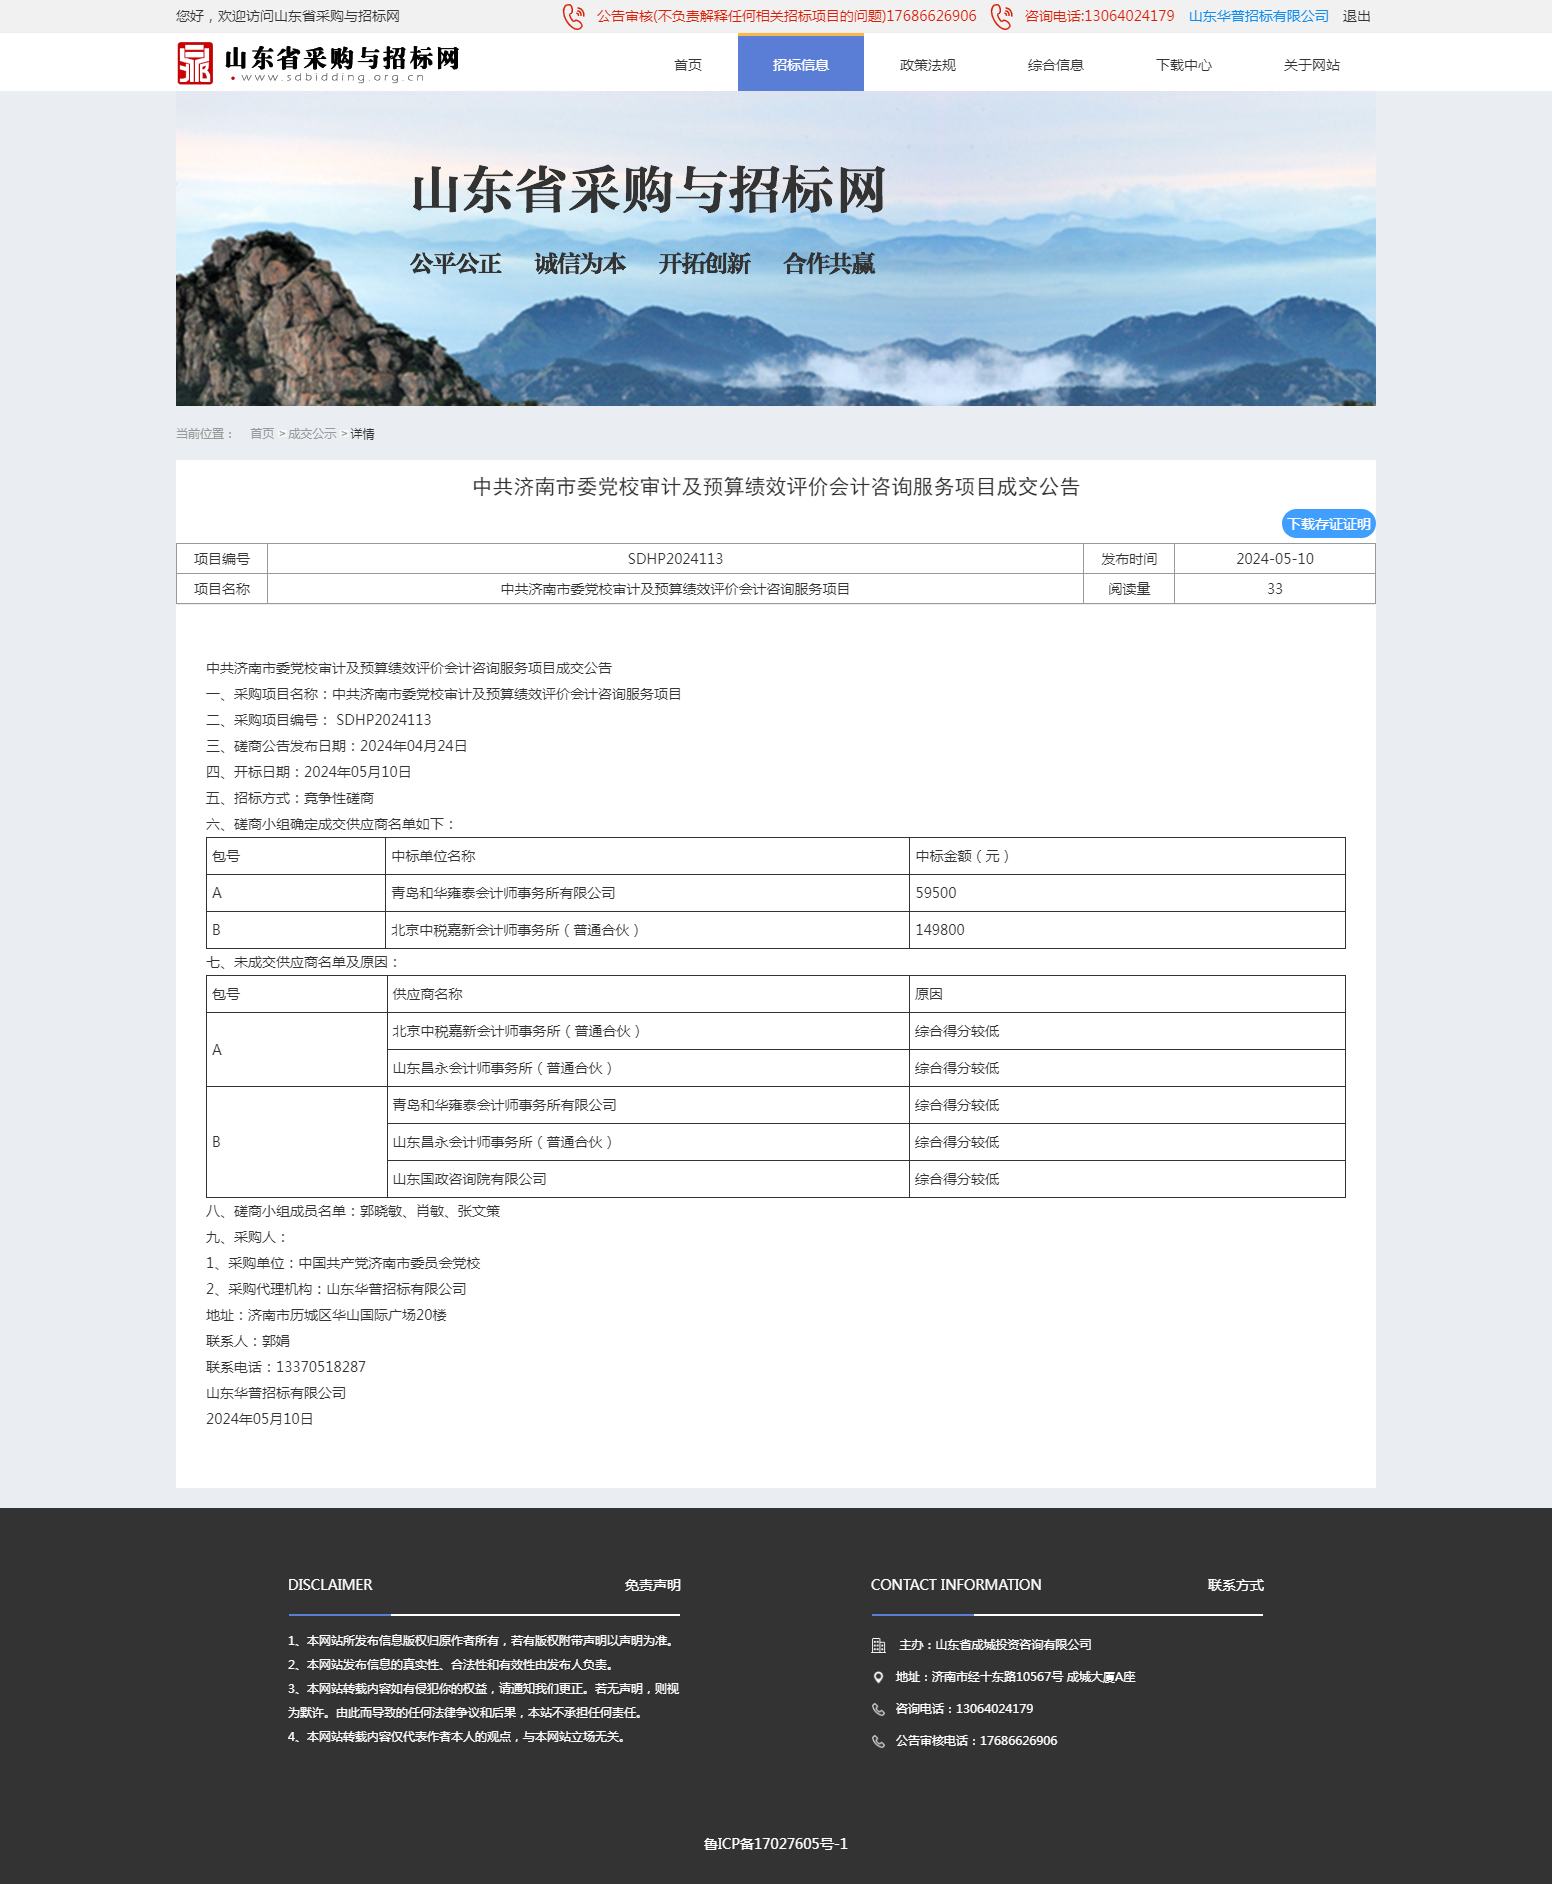This screenshot has width=1552, height=1884.
Task: Click the CONTACT INFORMATION footer heading
Action: 956,1585
